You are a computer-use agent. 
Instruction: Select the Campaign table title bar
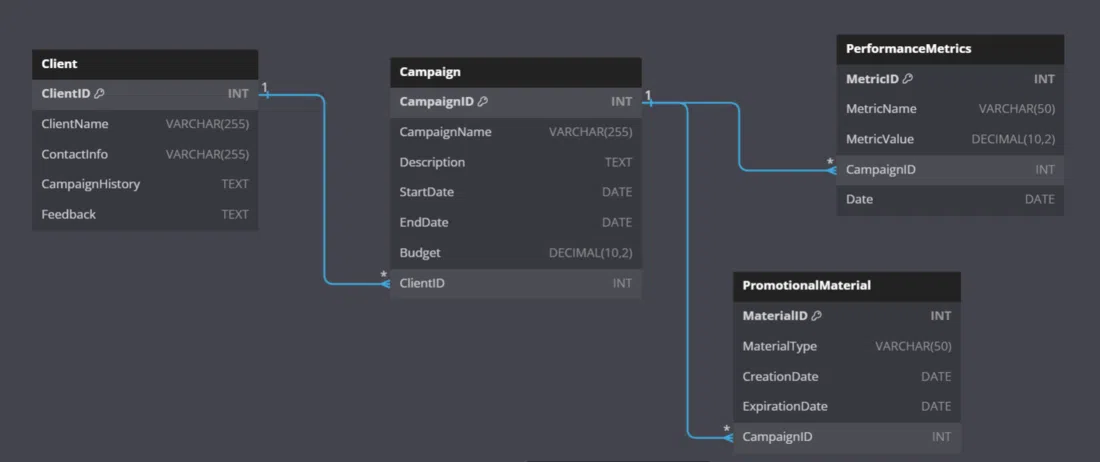pyautogui.click(x=515, y=72)
